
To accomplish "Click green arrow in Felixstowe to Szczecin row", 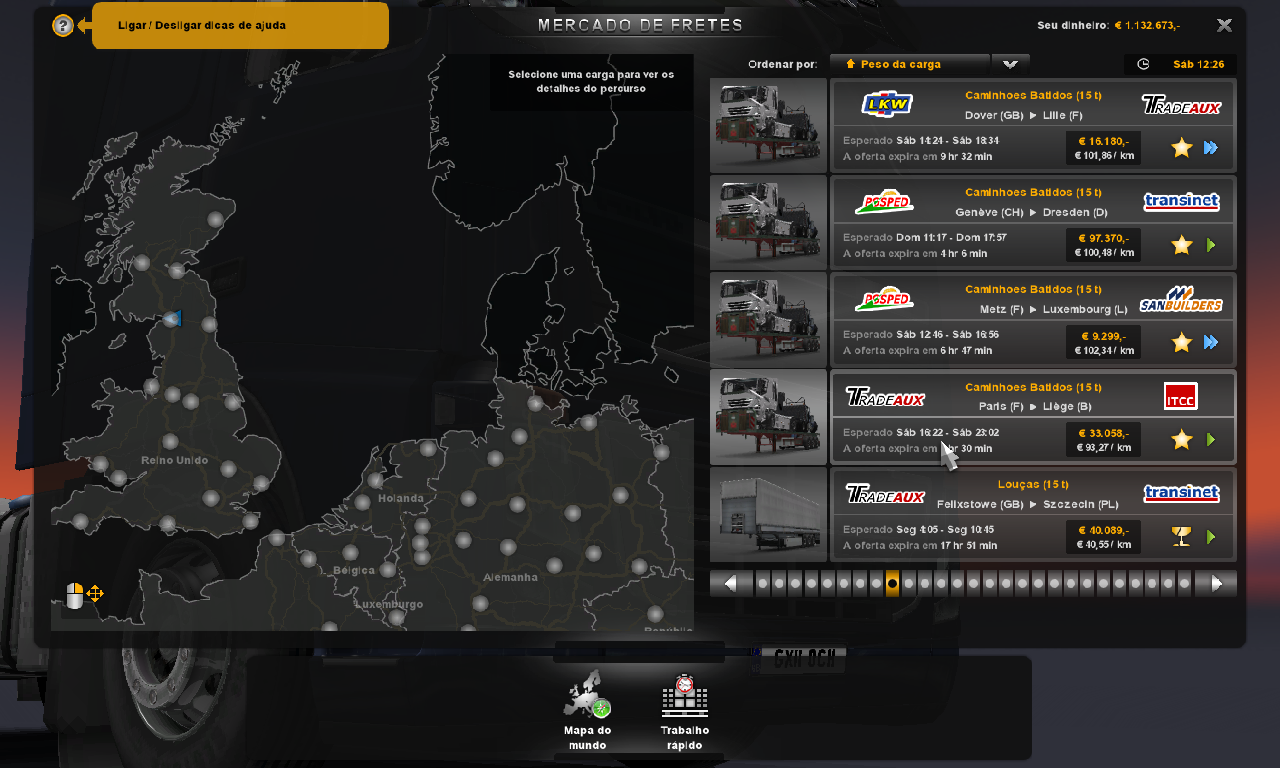I will click(x=1211, y=537).
